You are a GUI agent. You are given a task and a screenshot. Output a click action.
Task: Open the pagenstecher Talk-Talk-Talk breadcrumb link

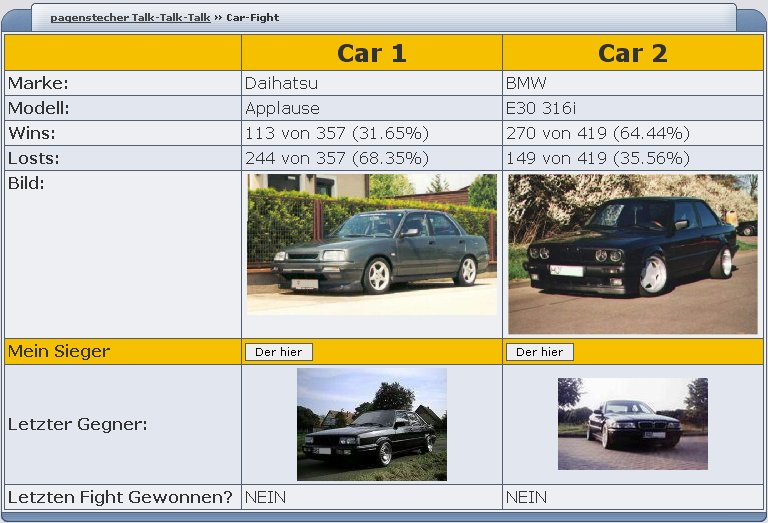(130, 18)
